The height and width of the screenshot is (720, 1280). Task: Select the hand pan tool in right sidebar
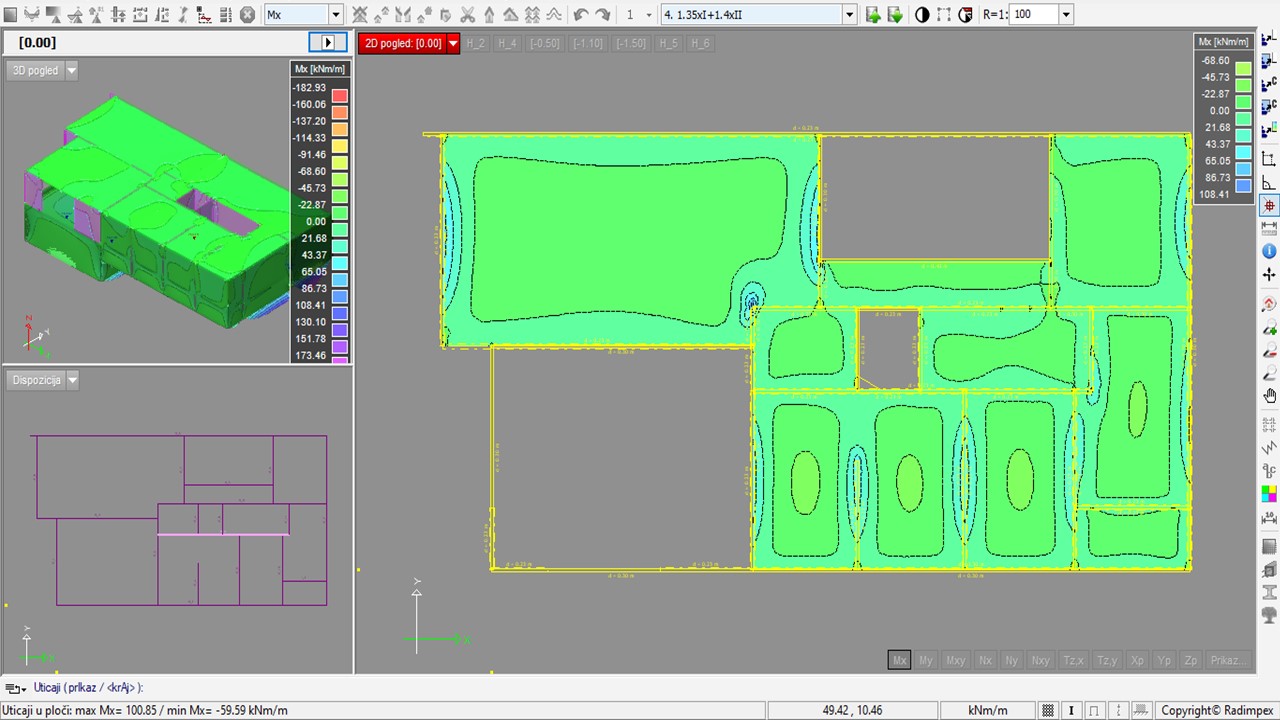pos(1269,396)
